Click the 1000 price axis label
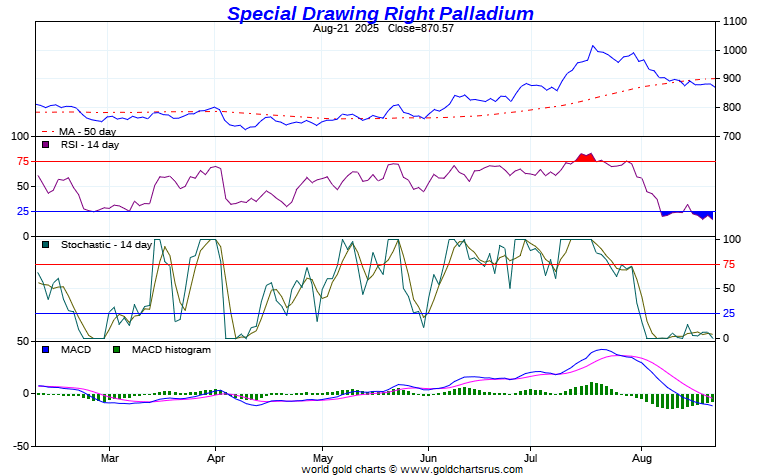This screenshot has height=475, width=760. 735,50
